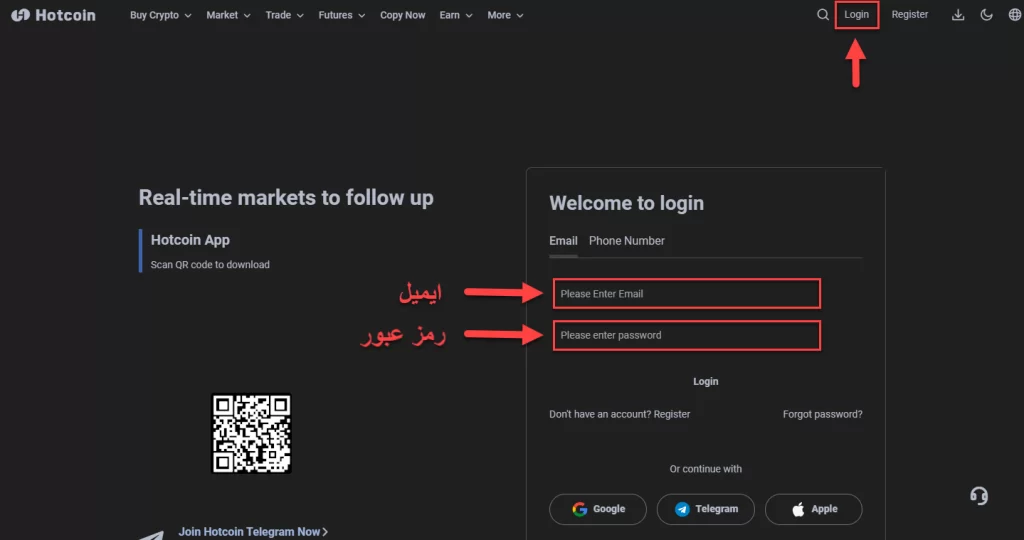This screenshot has height=540, width=1024.
Task: Open the download app icon
Action: 957,14
